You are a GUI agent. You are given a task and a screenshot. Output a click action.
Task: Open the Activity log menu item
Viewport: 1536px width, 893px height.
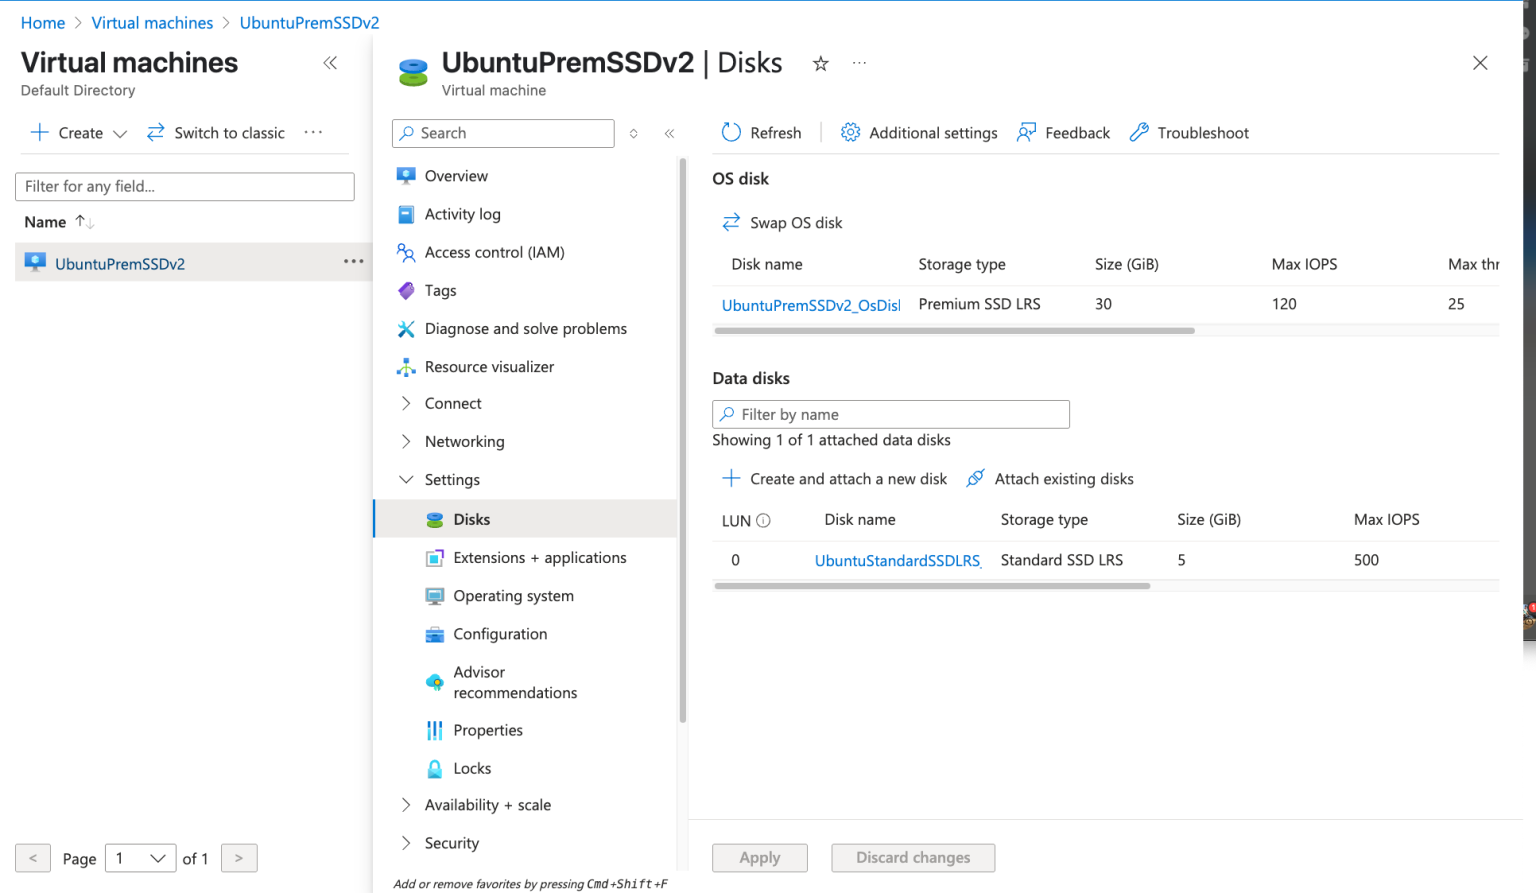point(461,214)
